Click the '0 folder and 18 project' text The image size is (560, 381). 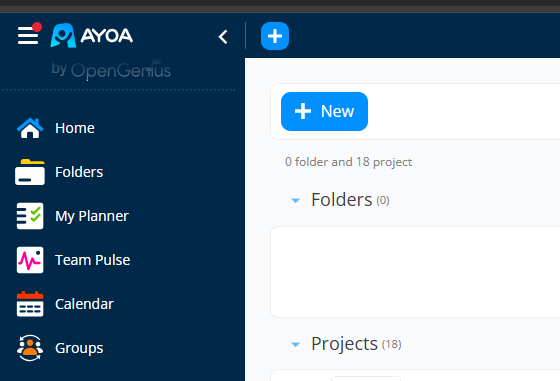(348, 162)
